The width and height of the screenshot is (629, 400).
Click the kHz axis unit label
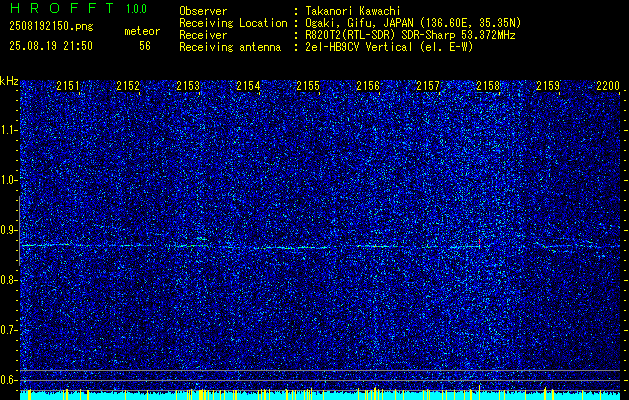(x=9, y=81)
